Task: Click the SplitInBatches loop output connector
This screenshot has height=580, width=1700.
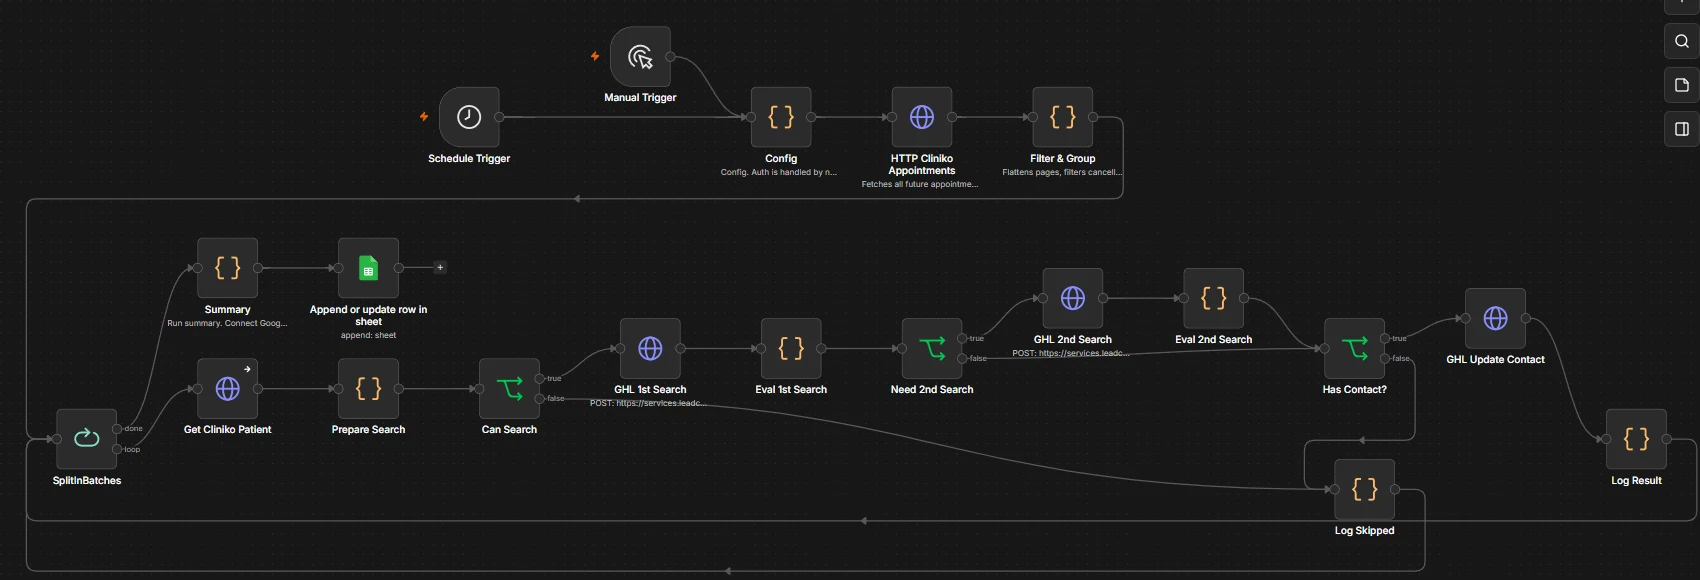Action: pyautogui.click(x=117, y=449)
